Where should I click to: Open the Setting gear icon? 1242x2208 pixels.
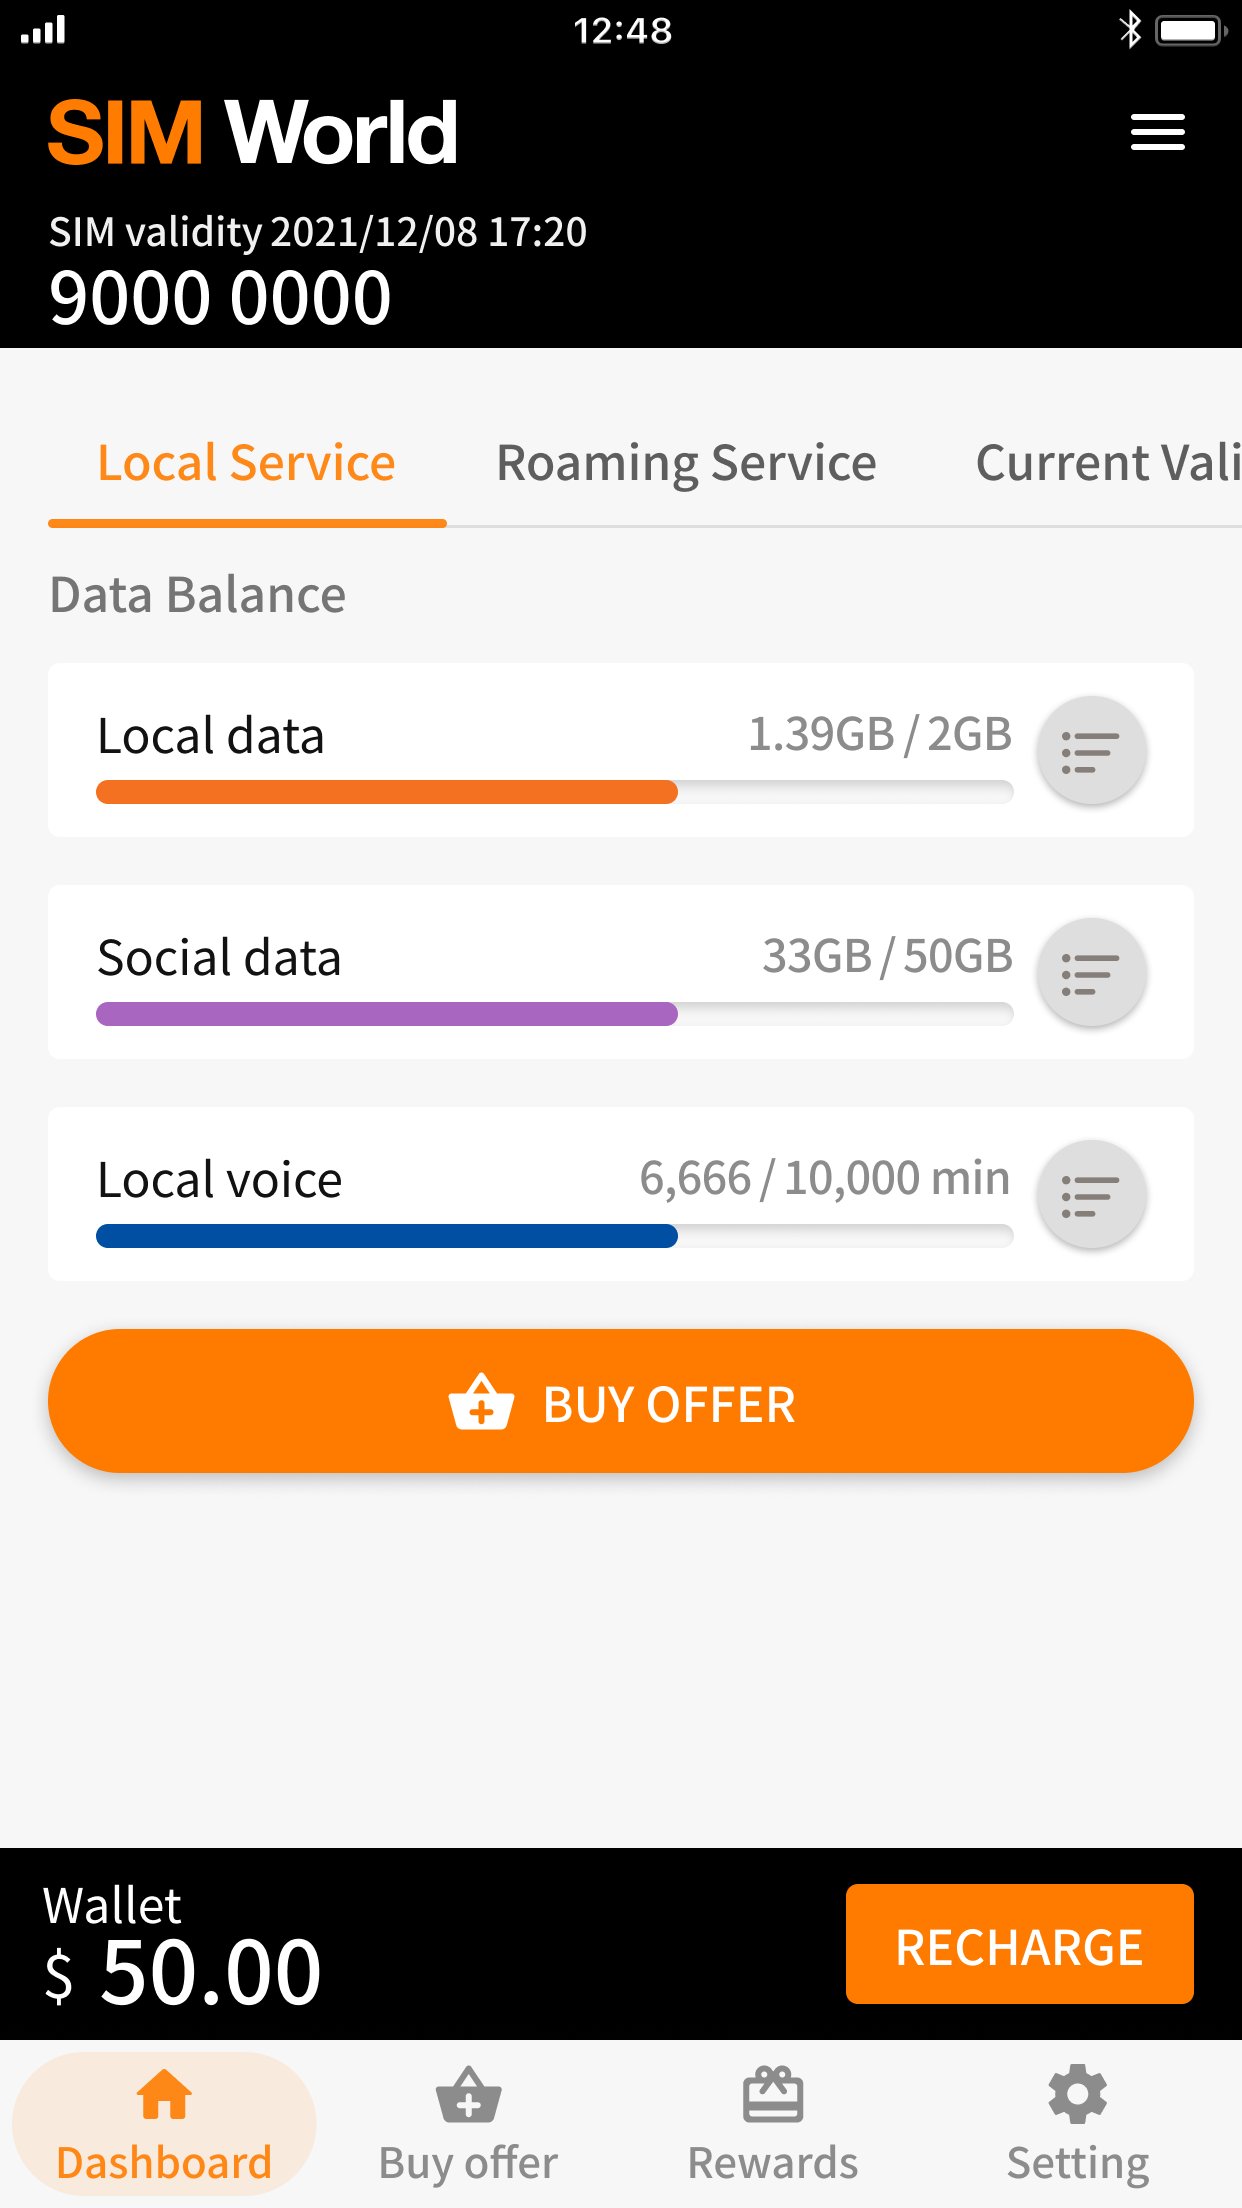coord(1077,2094)
